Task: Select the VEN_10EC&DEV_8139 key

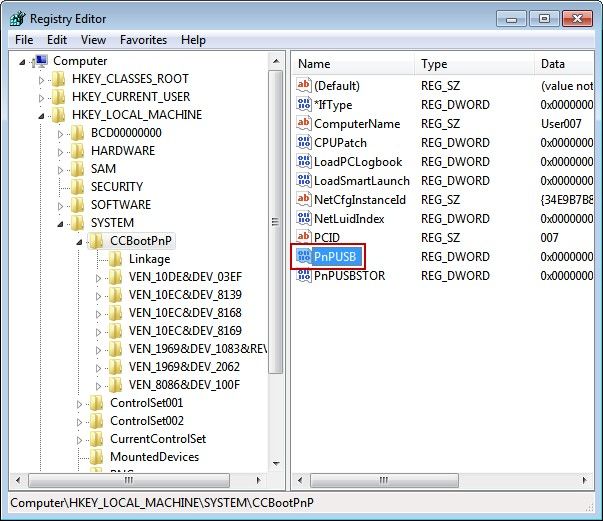Action: pyautogui.click(x=185, y=295)
